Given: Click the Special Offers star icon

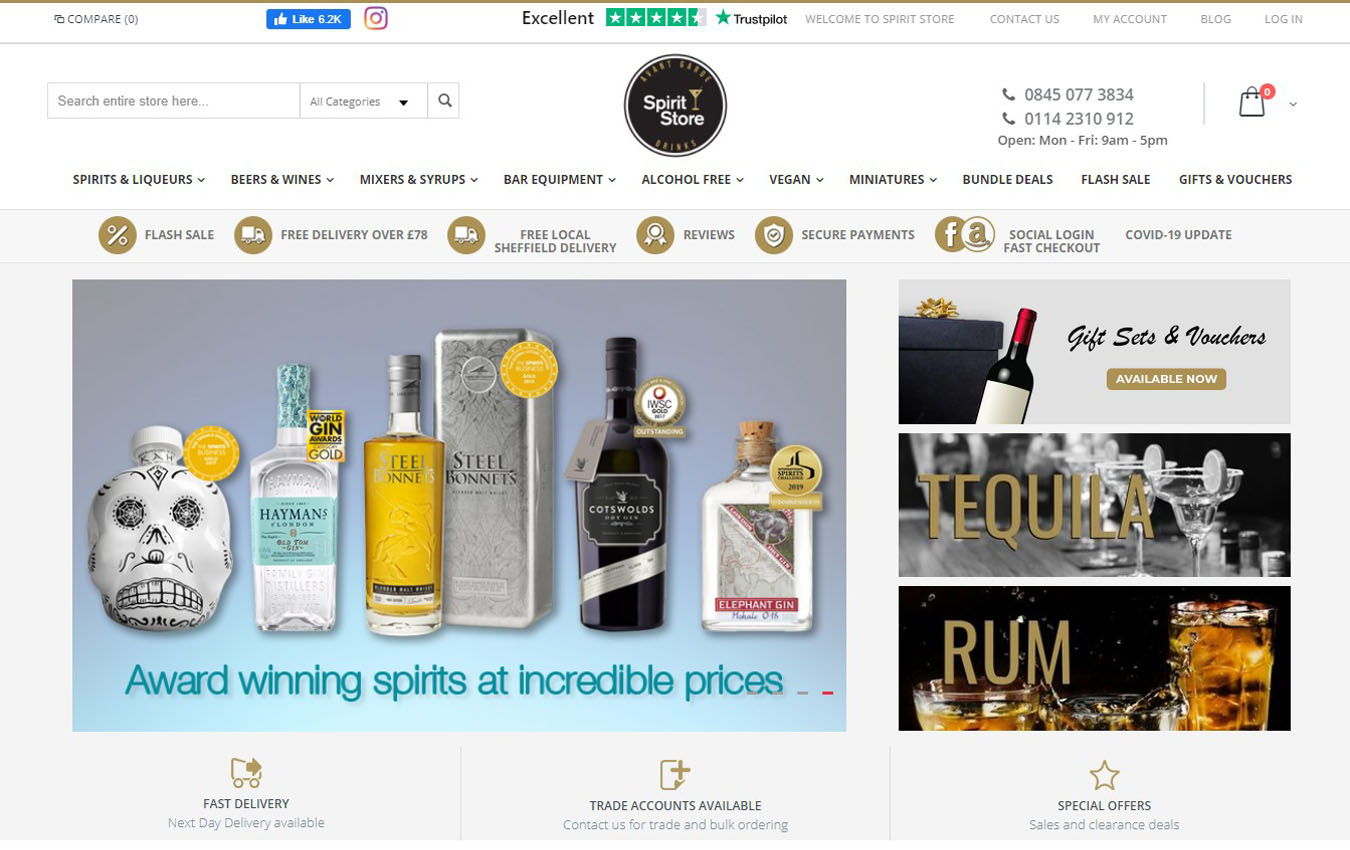Looking at the screenshot, I should pos(1104,775).
